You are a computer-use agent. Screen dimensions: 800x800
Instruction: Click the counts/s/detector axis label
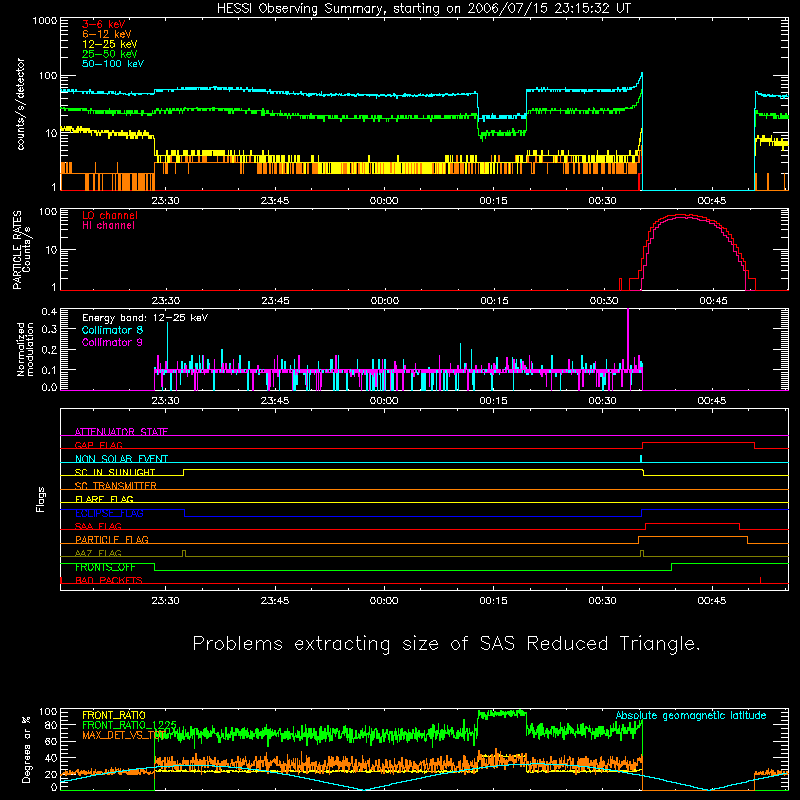pos(21,104)
